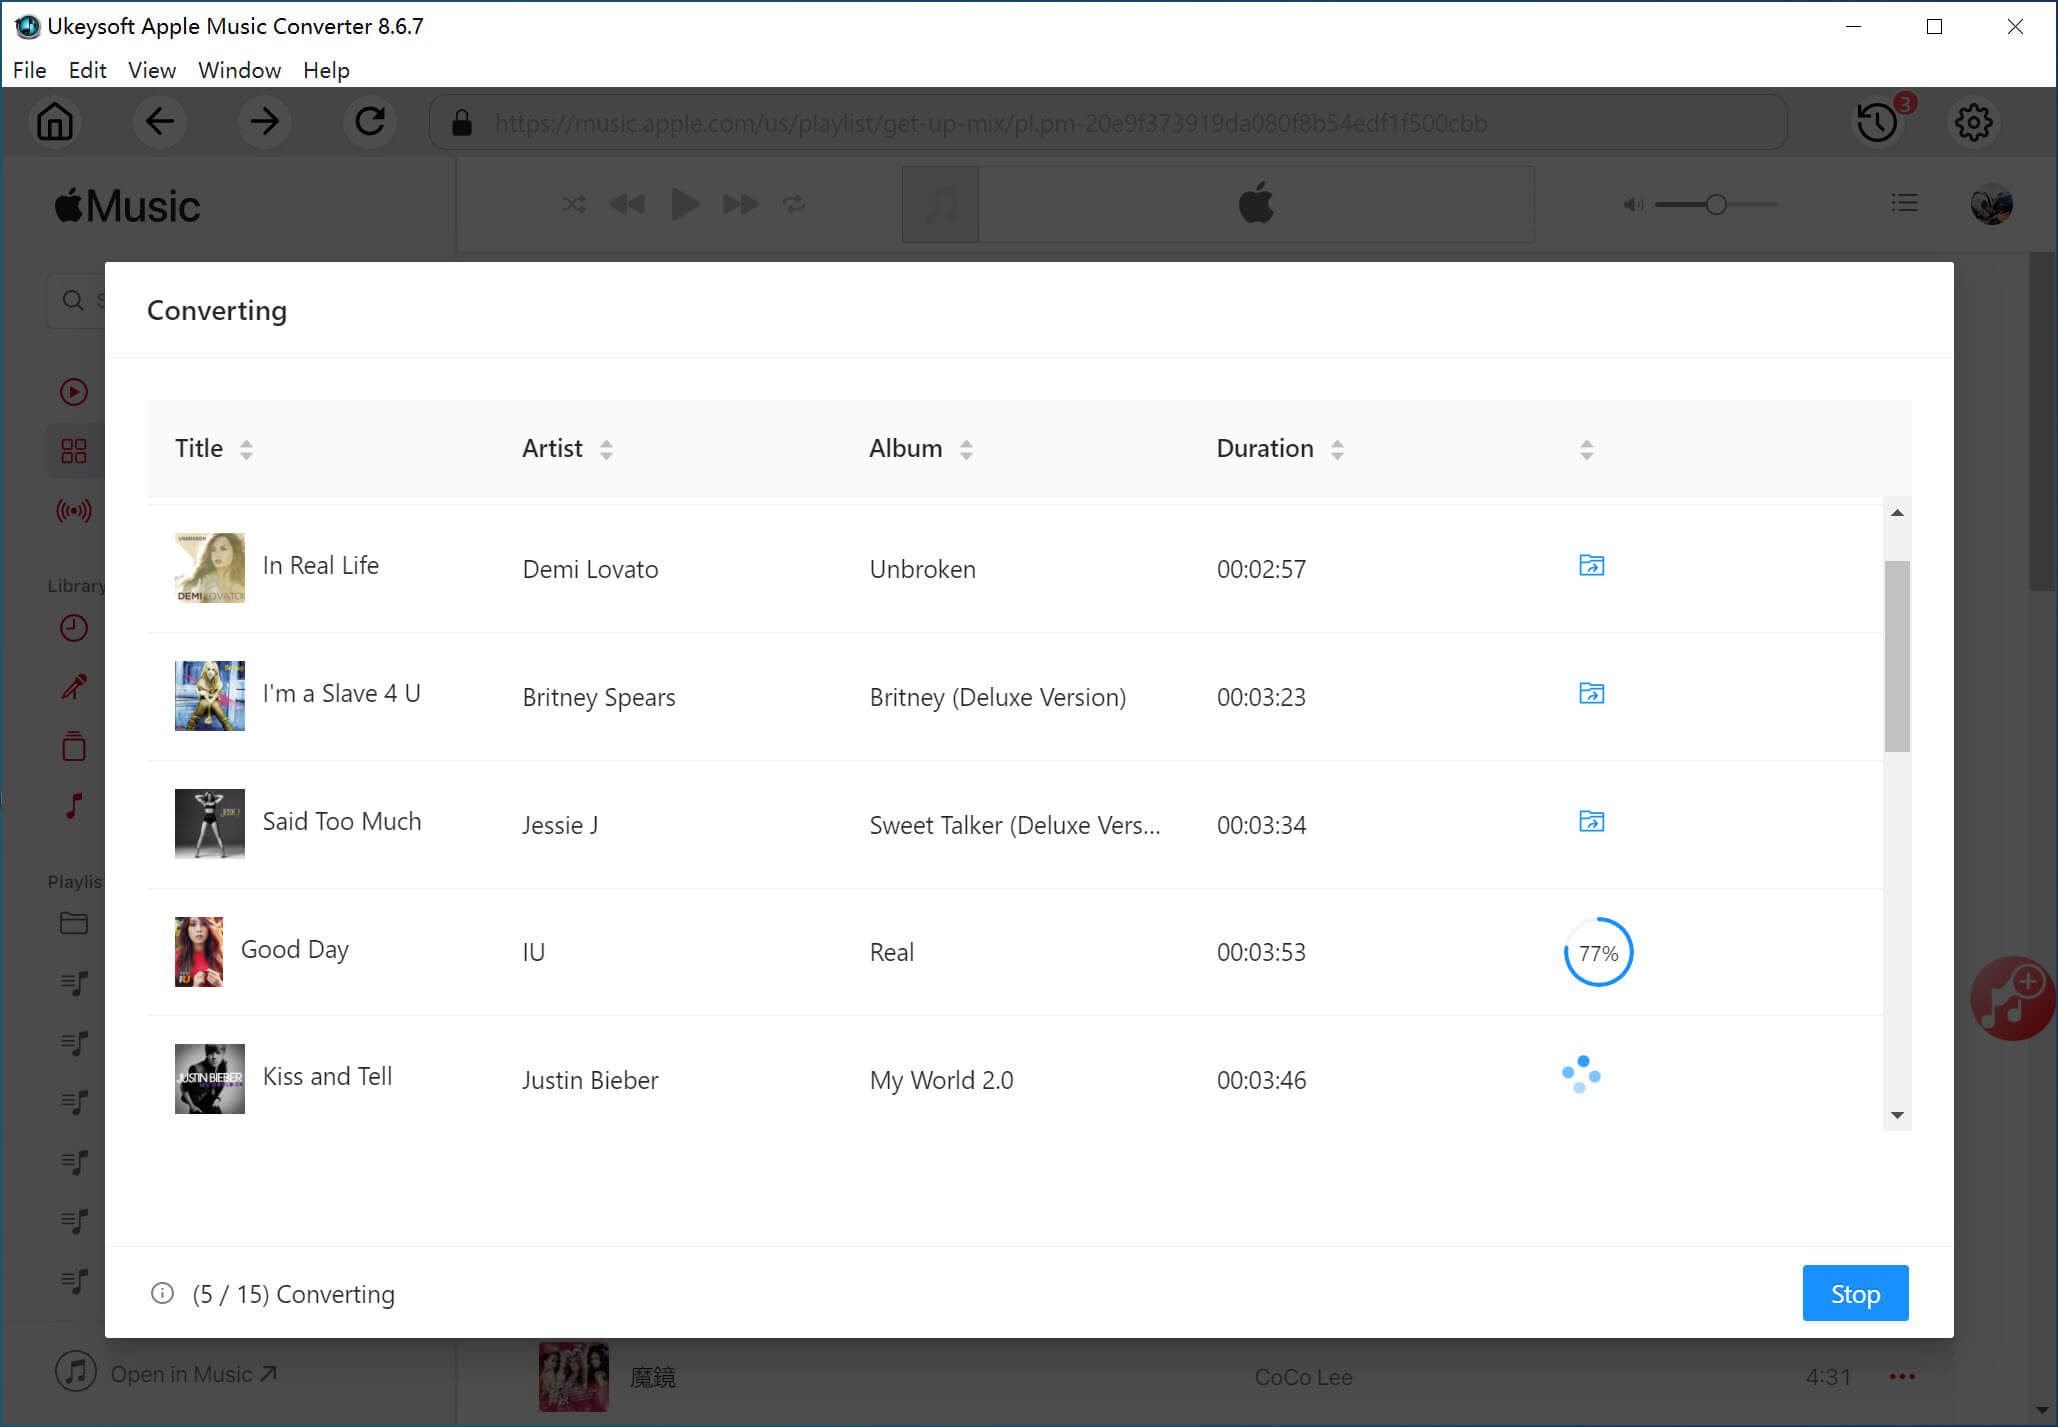The width and height of the screenshot is (2058, 1427).
Task: Click the history icon with notification badge
Action: point(1878,122)
